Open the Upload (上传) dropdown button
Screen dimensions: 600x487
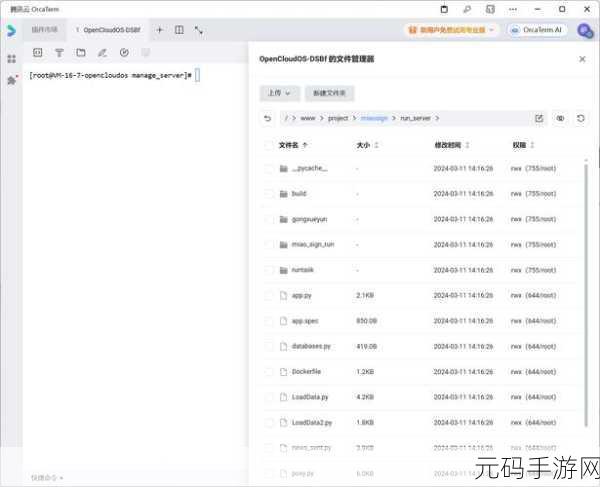[x=280, y=93]
